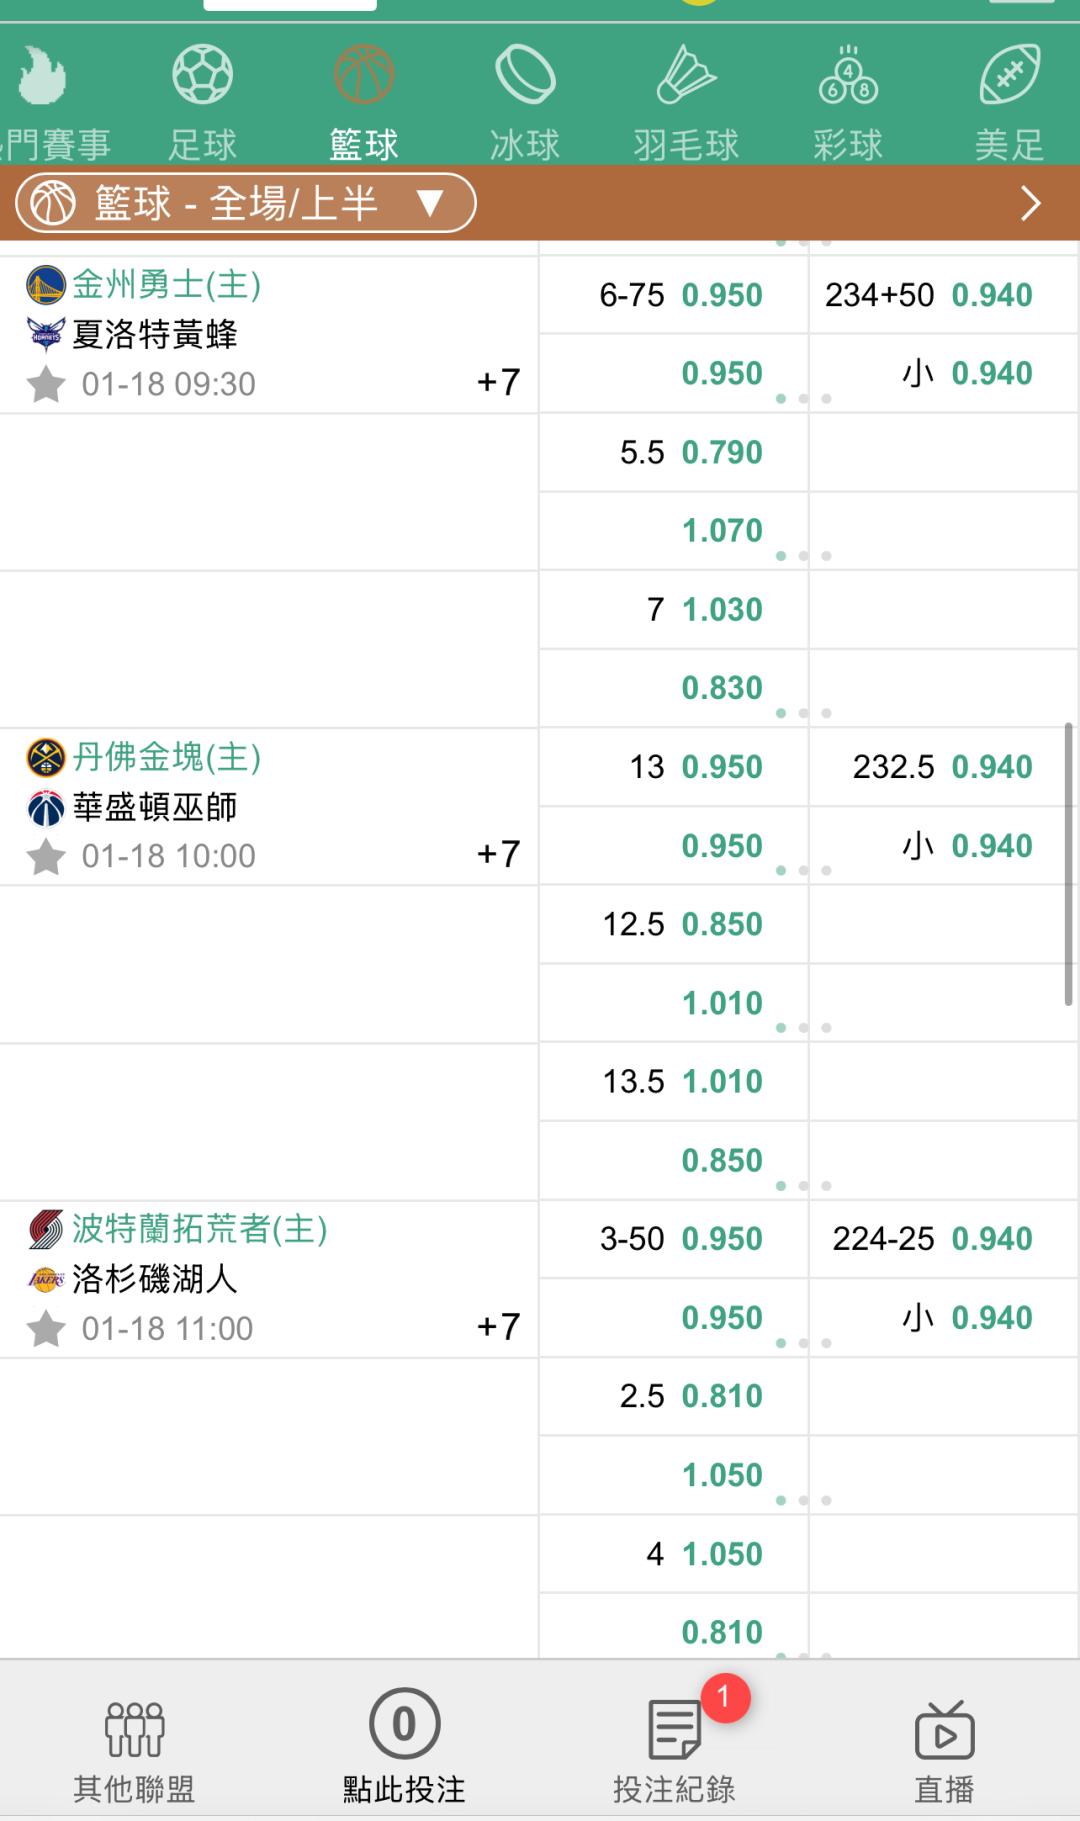Click the vertical scrollbar on right edge

click(x=1068, y=863)
